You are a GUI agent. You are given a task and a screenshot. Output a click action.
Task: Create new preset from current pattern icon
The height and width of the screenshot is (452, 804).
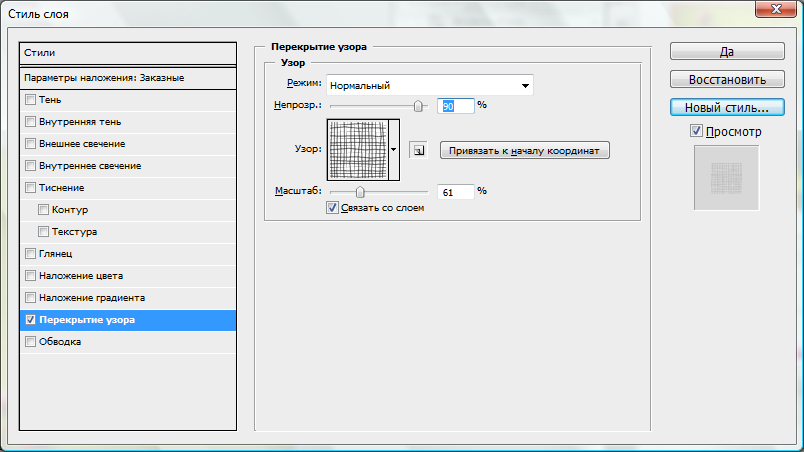click(x=418, y=150)
